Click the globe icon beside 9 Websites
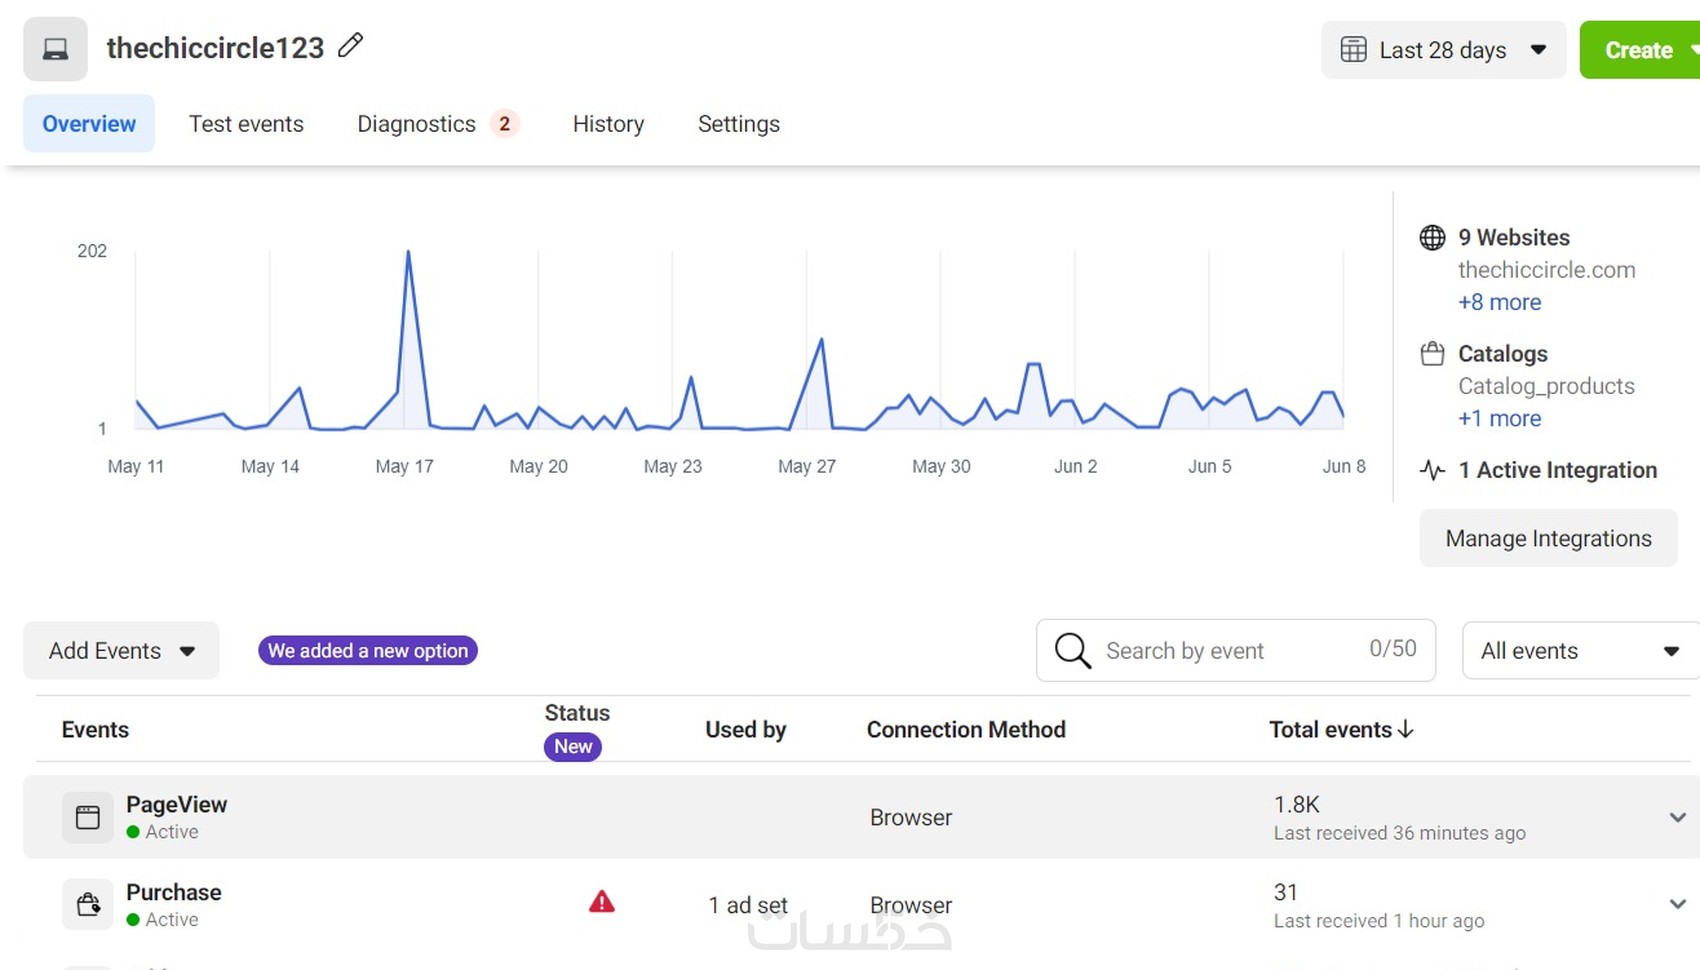The image size is (1700, 970). pos(1432,238)
